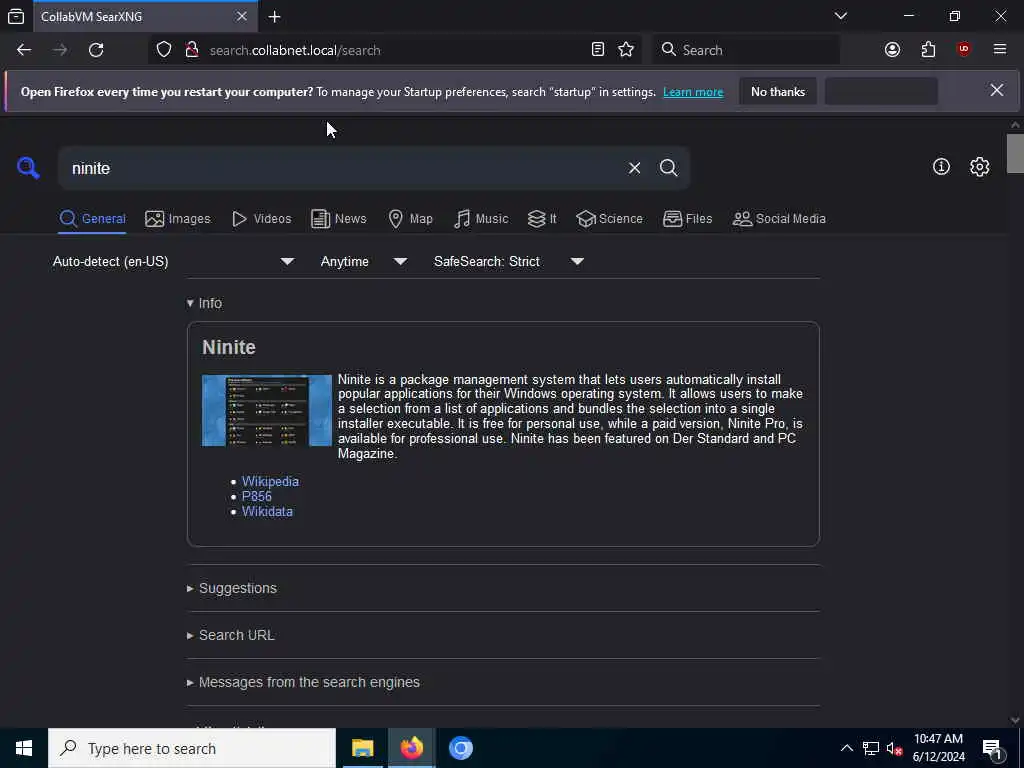Show hidden system tray icons

click(846, 748)
